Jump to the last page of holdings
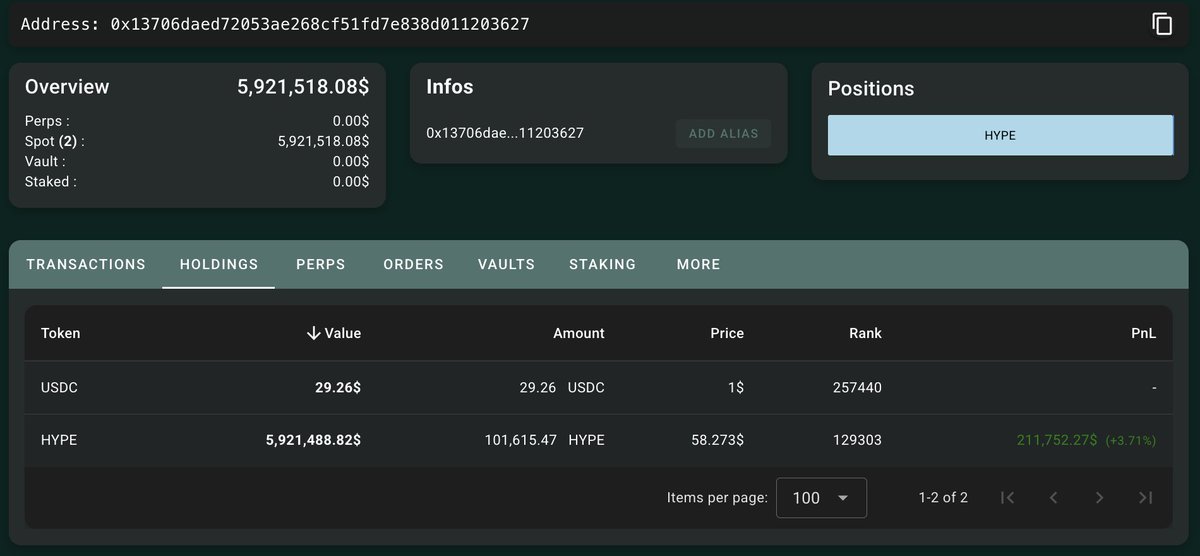The height and width of the screenshot is (556, 1200). pos(1146,498)
